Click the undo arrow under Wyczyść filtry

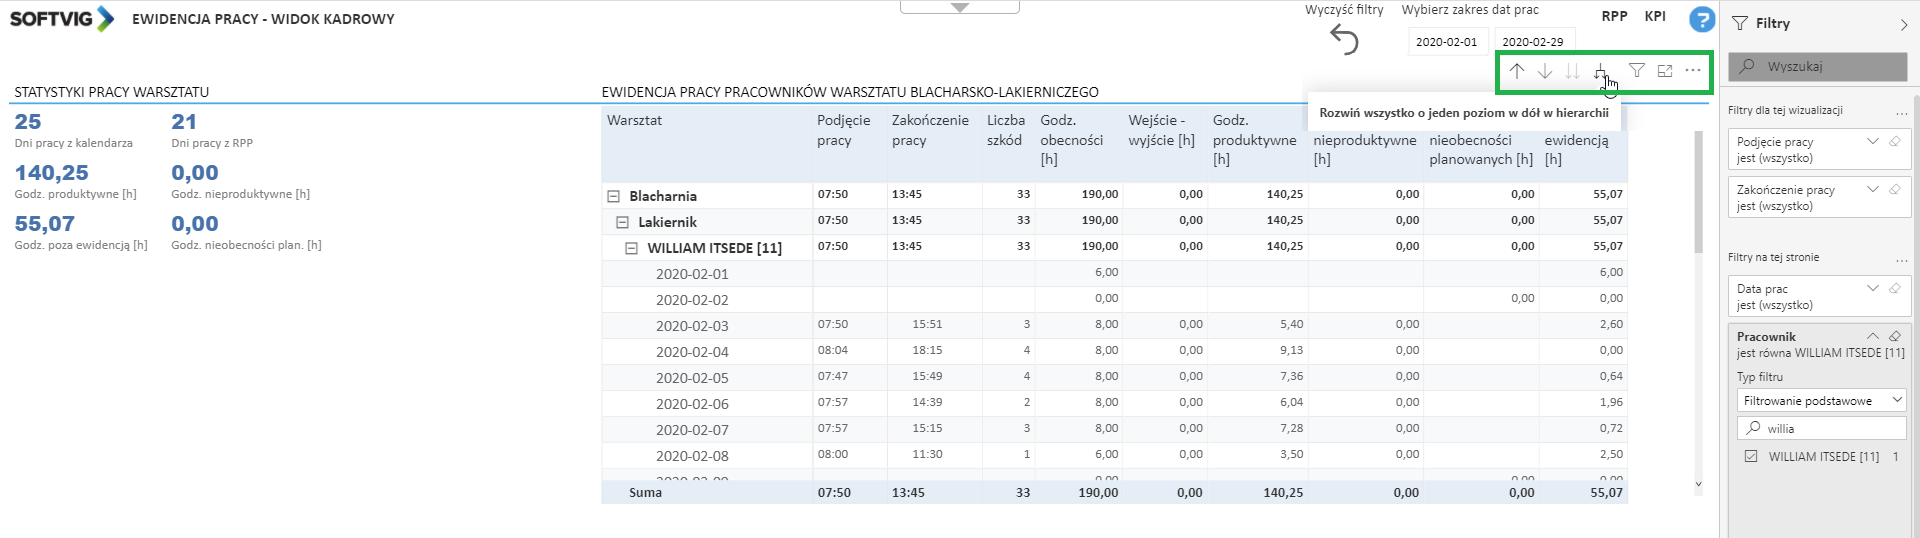(1344, 40)
